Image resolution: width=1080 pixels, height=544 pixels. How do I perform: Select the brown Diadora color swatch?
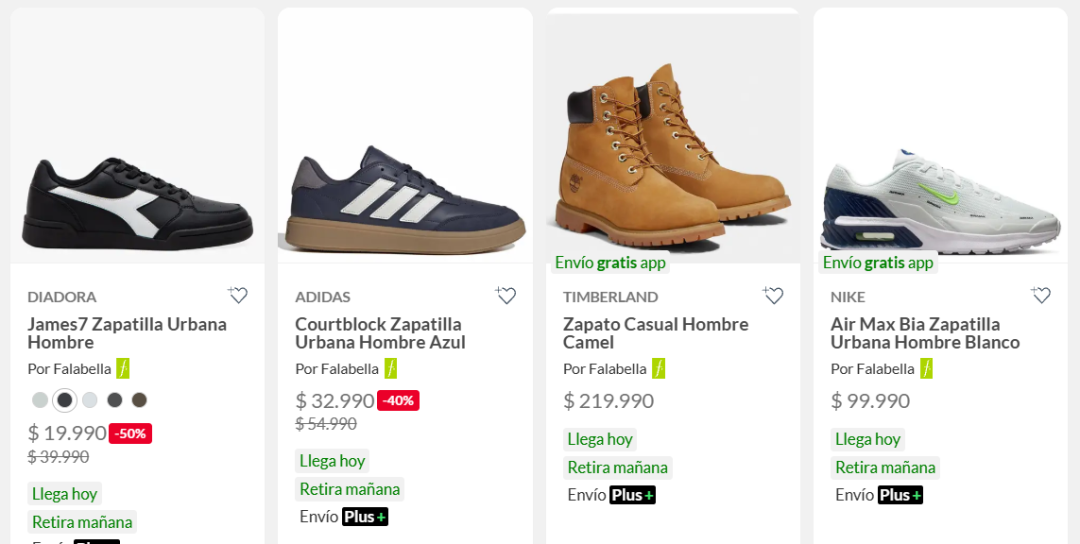[139, 399]
